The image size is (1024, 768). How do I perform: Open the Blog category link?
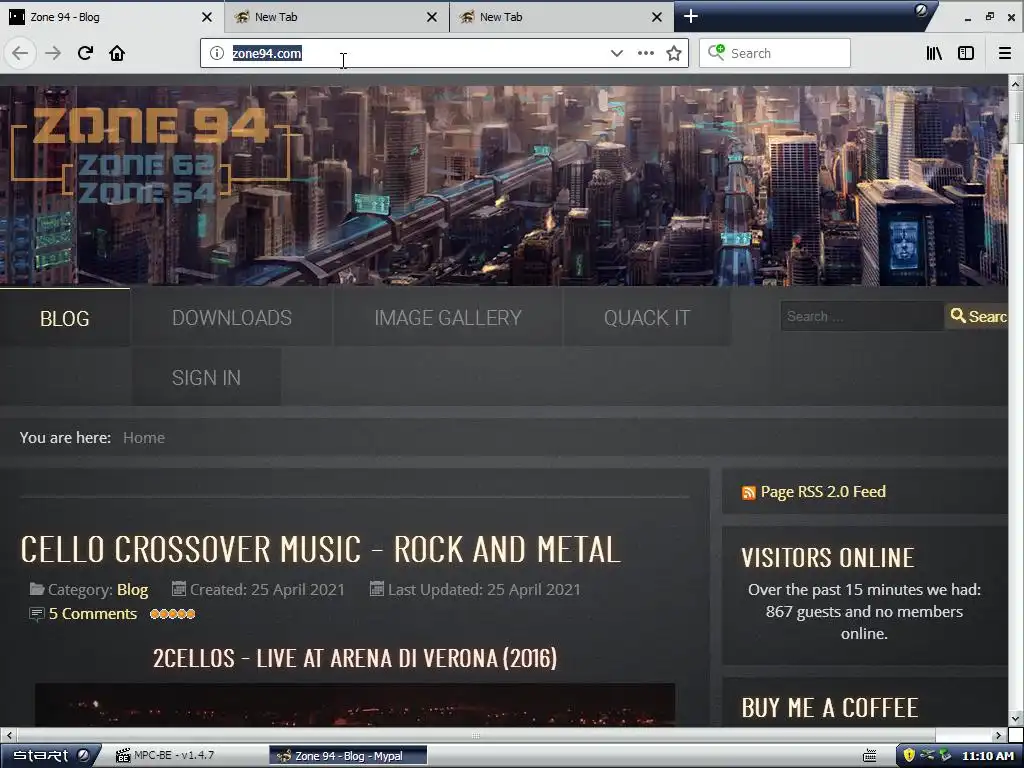tap(133, 590)
